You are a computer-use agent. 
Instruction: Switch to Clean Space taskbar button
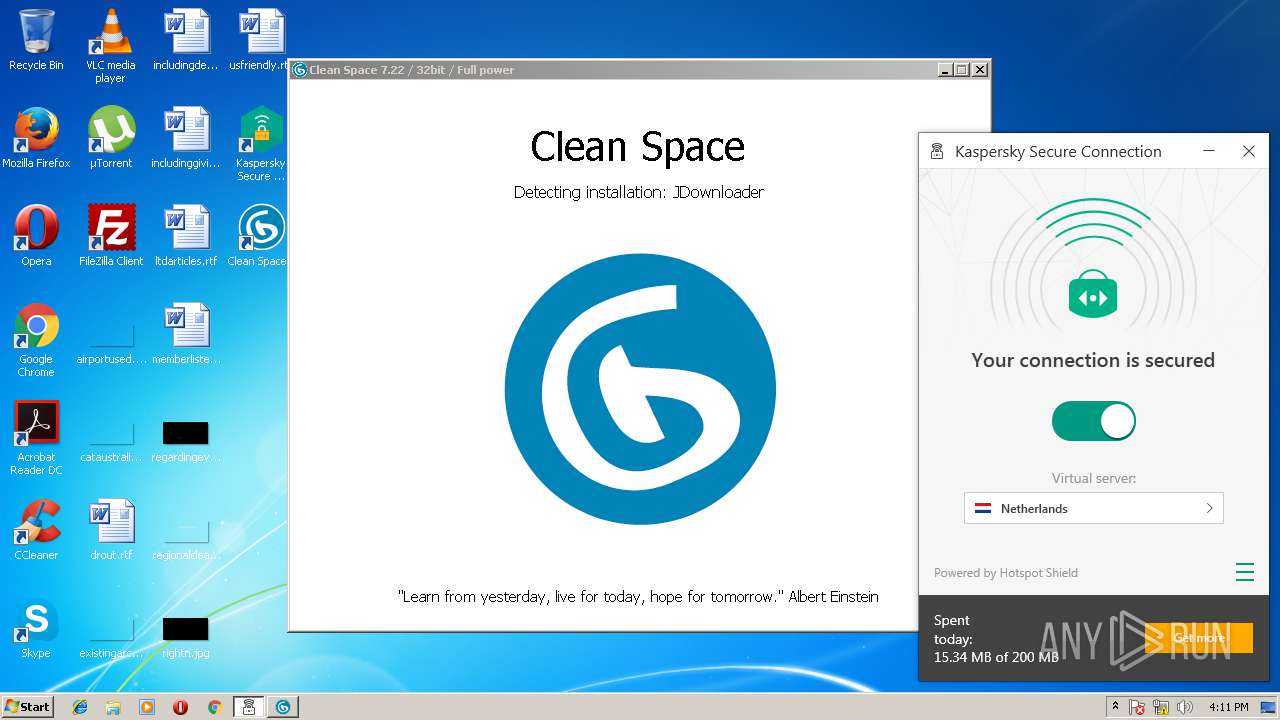pos(283,707)
